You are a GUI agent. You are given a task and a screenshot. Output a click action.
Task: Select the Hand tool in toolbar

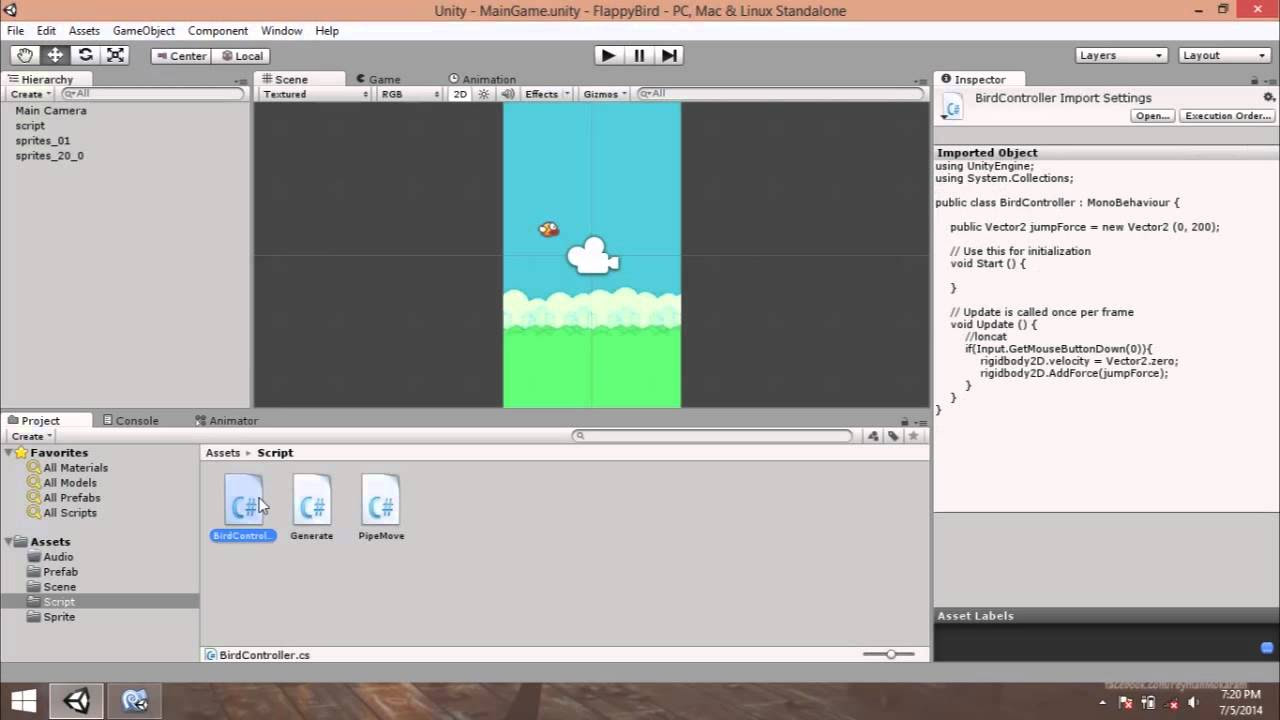tap(25, 56)
